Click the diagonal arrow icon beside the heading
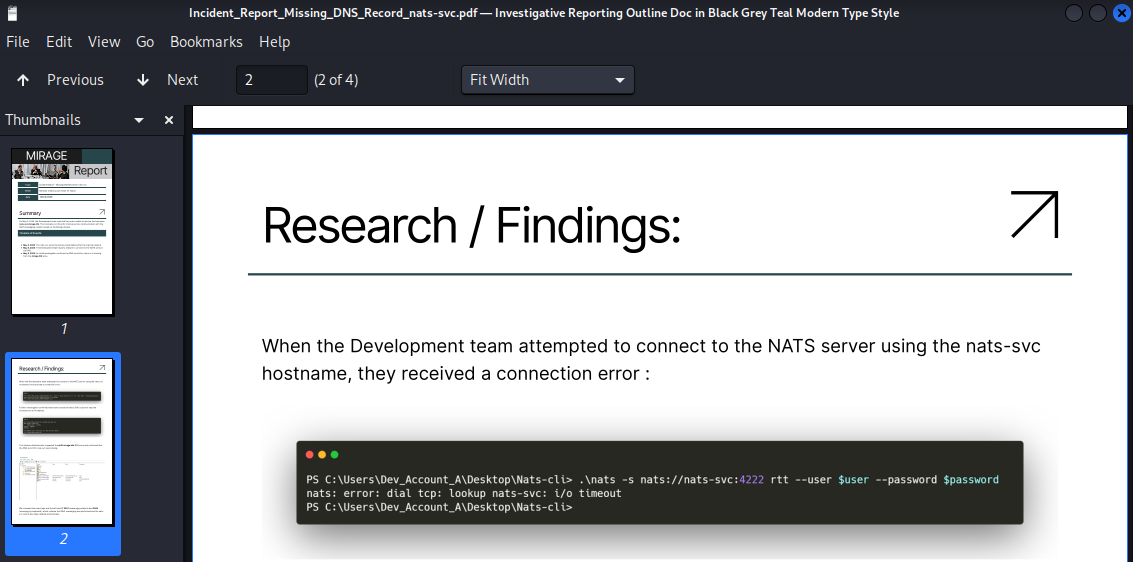The width and height of the screenshot is (1133, 562). click(1034, 214)
